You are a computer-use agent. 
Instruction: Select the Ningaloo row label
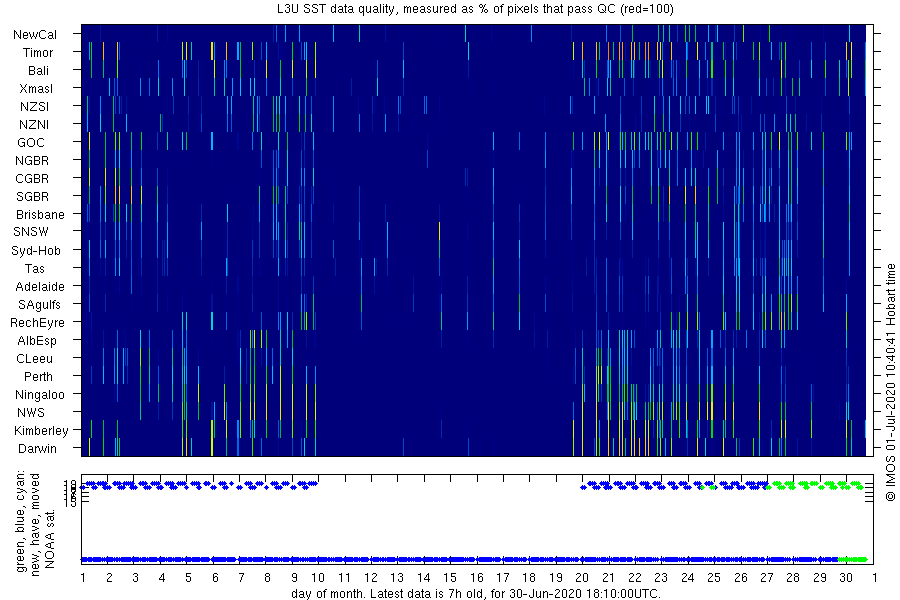pos(40,395)
